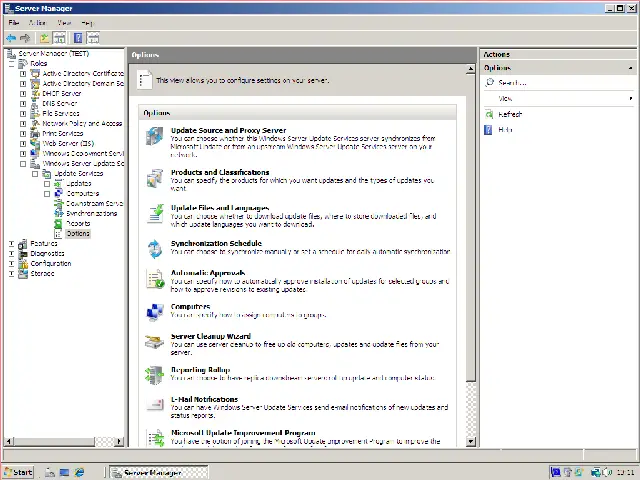Click the Automatic Approvals link
640x480 pixels.
[x=208, y=273]
